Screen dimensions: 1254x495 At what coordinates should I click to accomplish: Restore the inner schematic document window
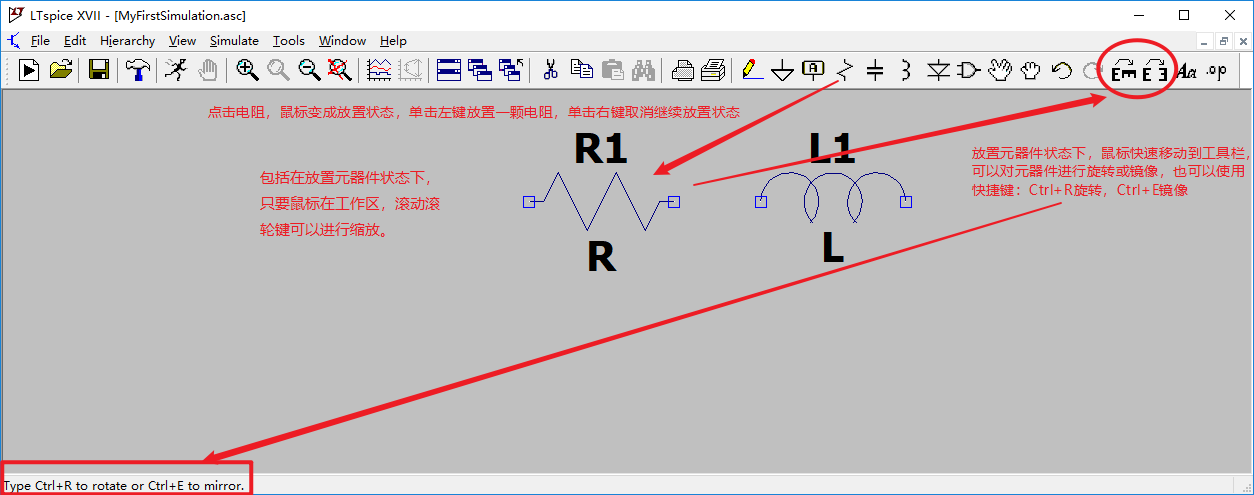pos(1224,41)
